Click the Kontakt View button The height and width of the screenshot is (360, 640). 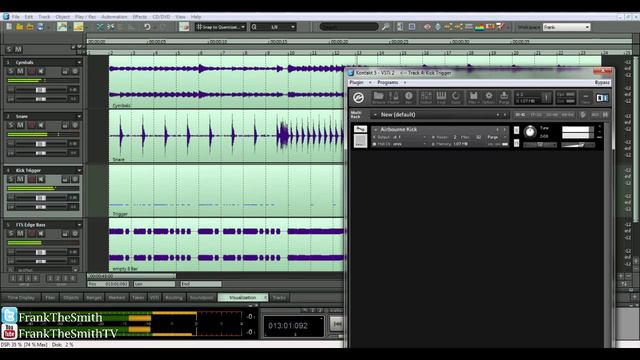click(586, 98)
